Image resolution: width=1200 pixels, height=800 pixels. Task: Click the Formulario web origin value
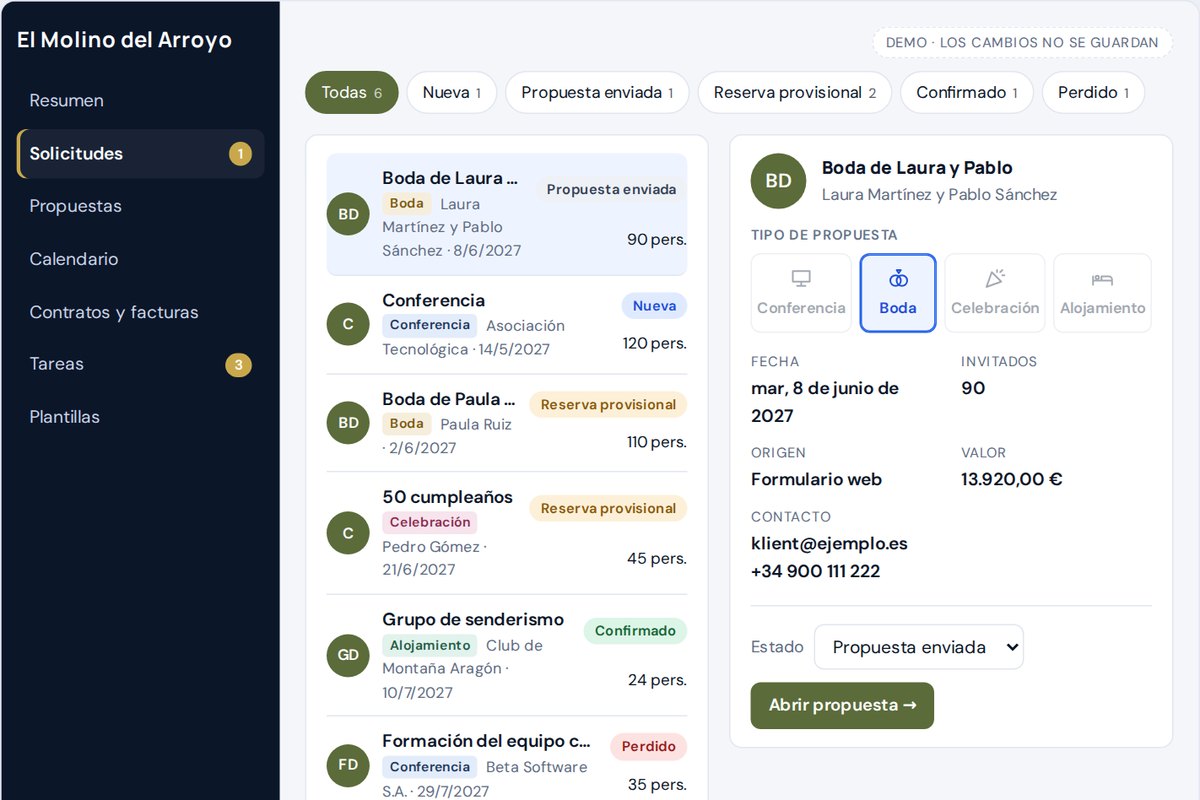(x=816, y=479)
